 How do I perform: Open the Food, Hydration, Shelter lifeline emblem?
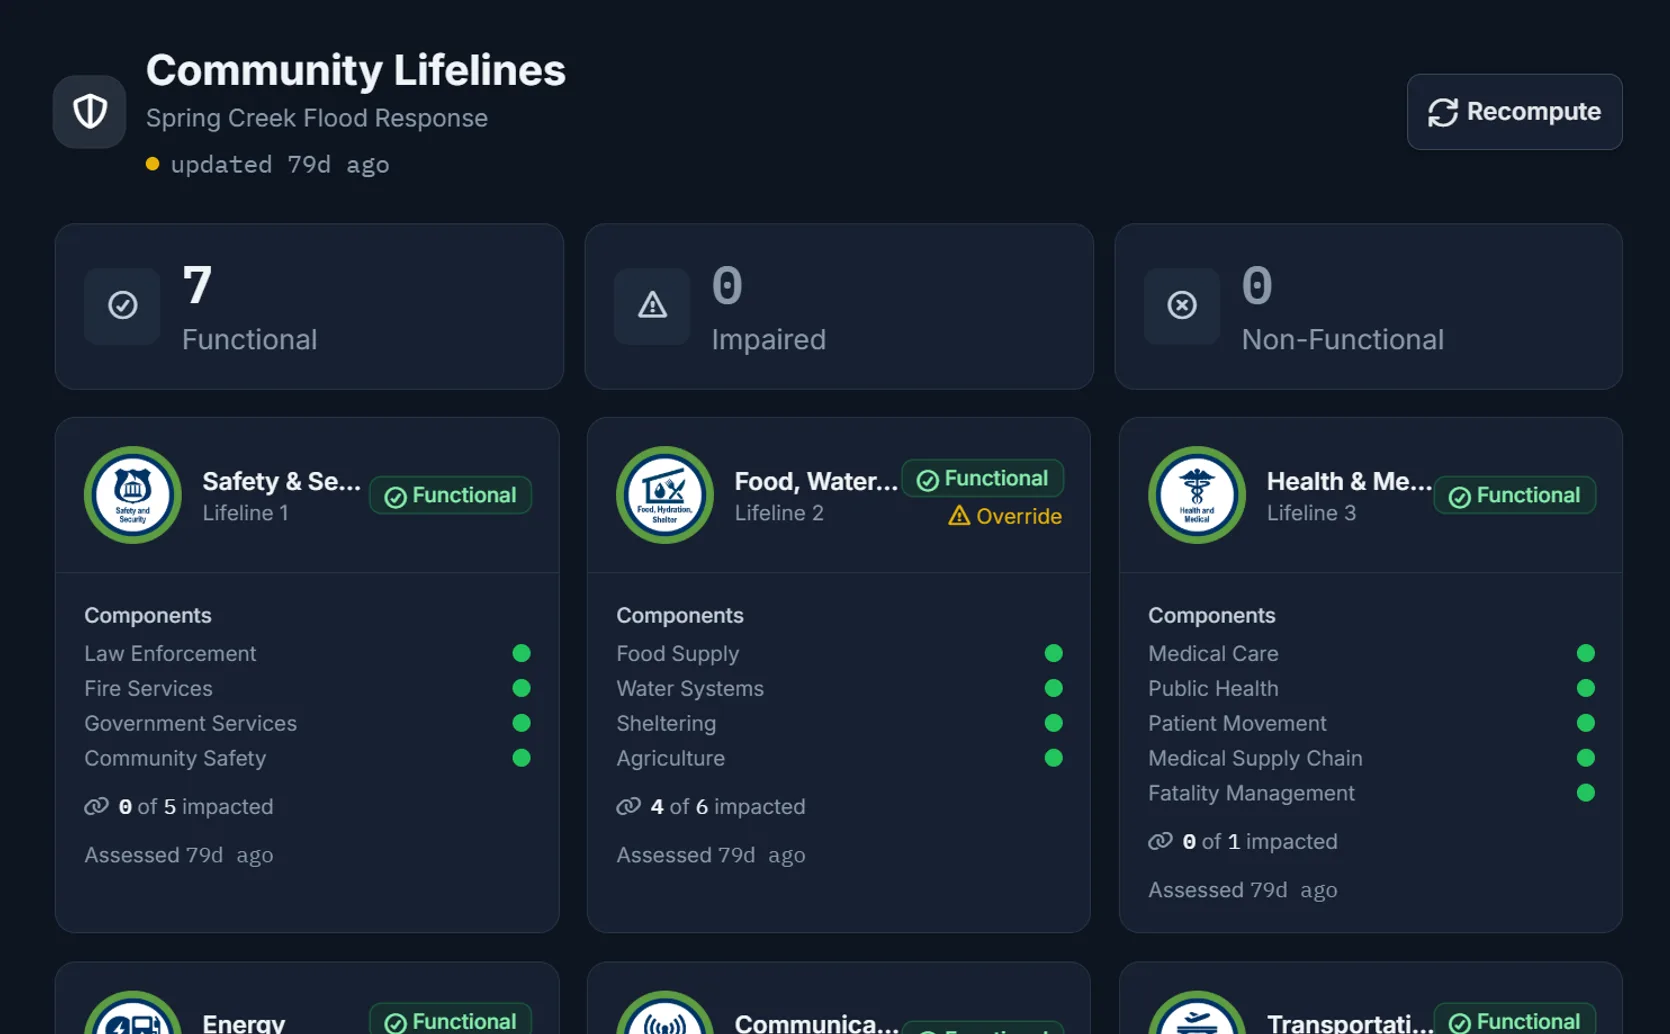pyautogui.click(x=664, y=495)
